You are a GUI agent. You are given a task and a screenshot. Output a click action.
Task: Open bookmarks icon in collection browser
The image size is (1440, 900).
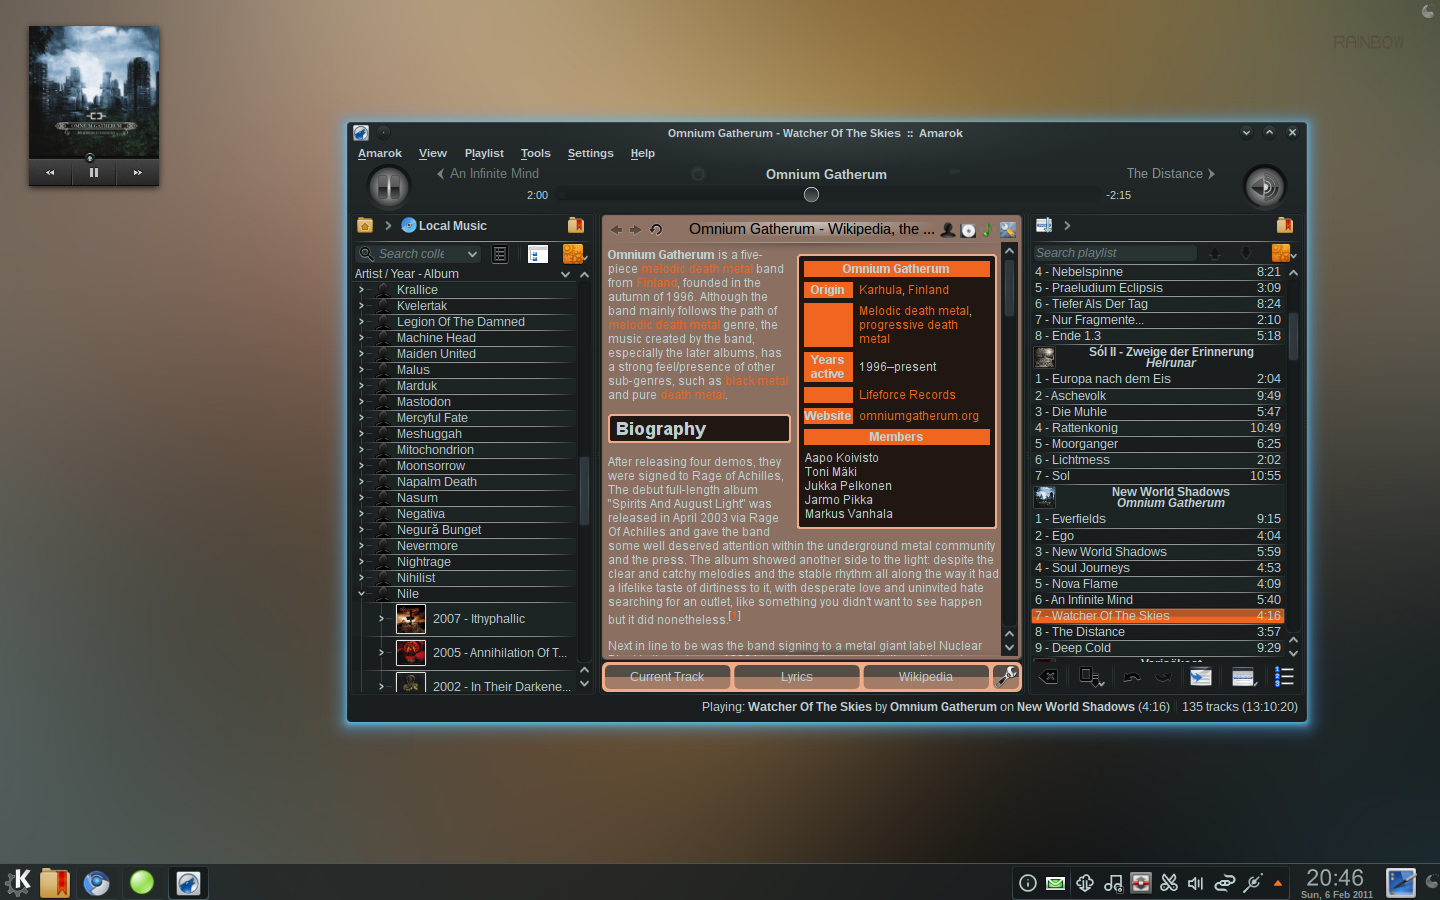[x=575, y=225]
